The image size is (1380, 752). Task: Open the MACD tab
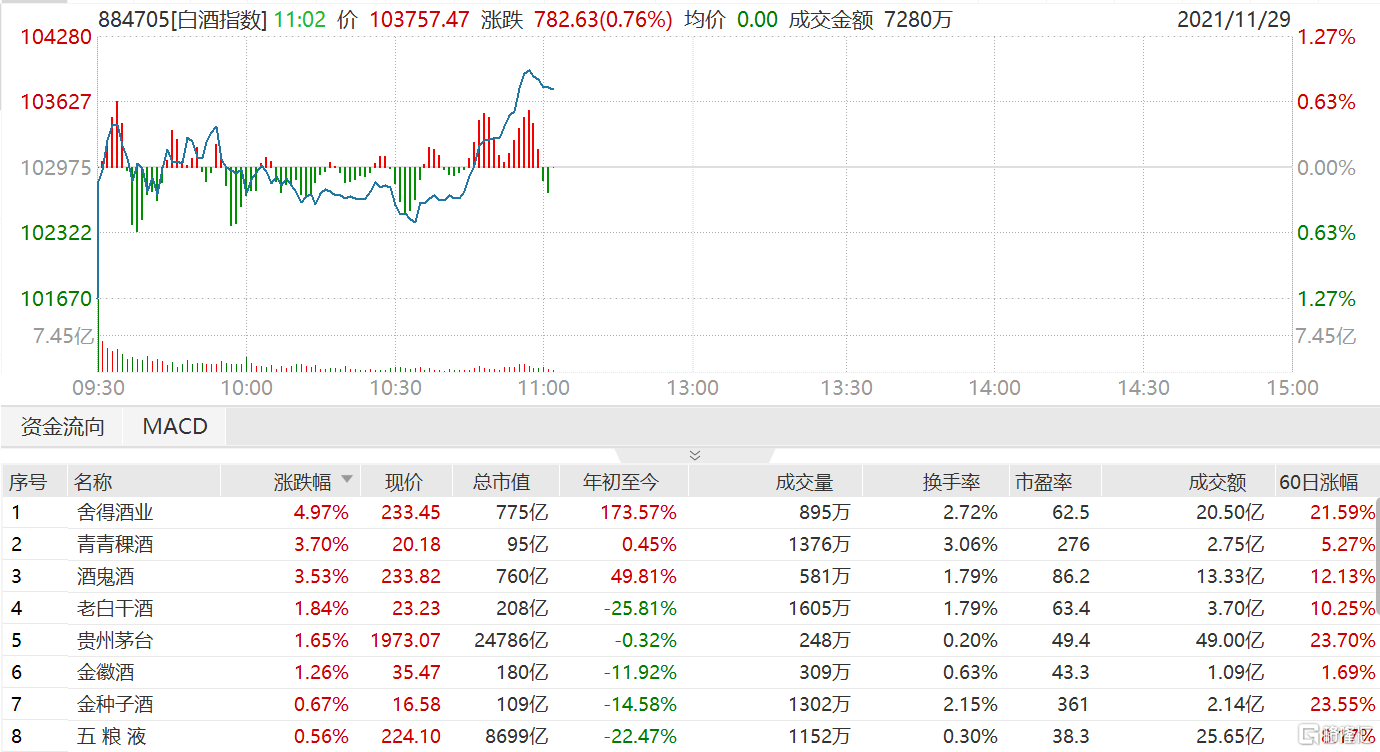point(175,427)
